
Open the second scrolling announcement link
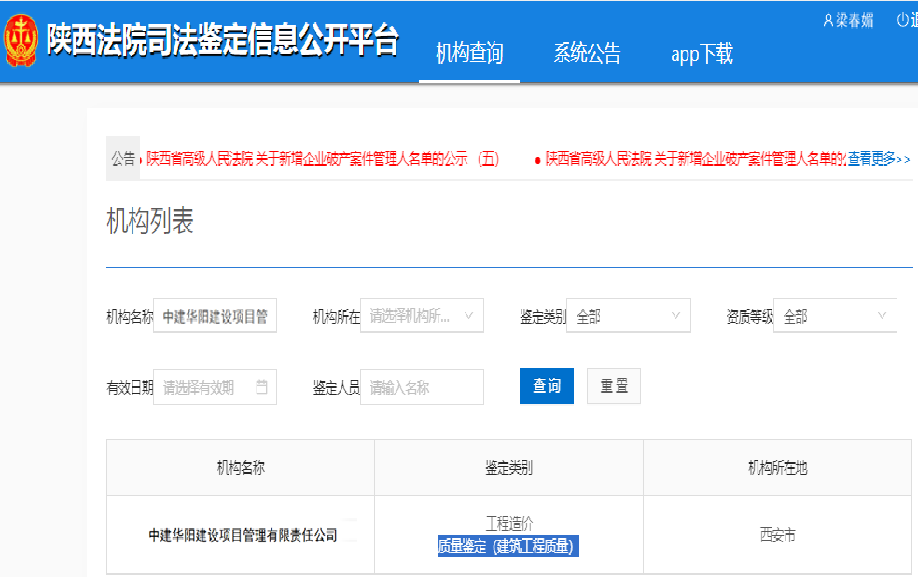pyautogui.click(x=695, y=159)
